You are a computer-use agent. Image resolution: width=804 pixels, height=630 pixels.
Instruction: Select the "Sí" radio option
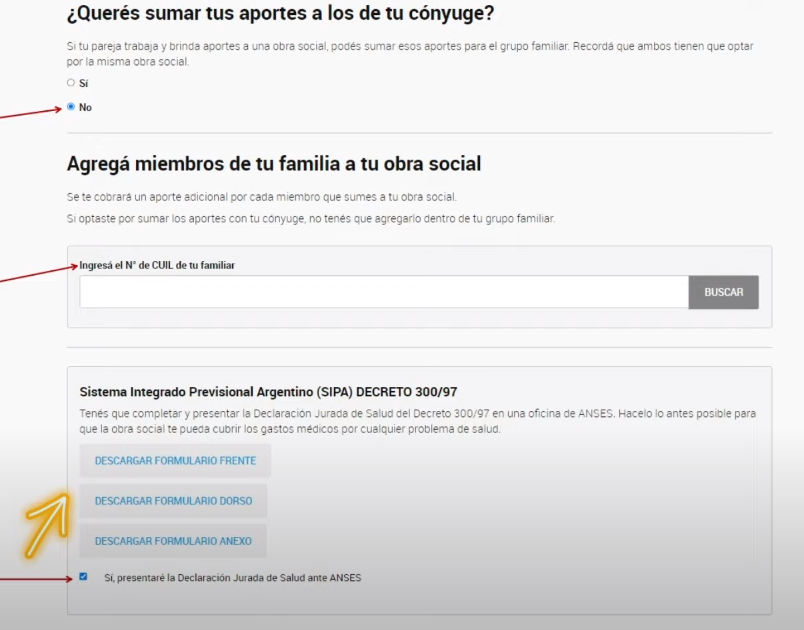71,84
